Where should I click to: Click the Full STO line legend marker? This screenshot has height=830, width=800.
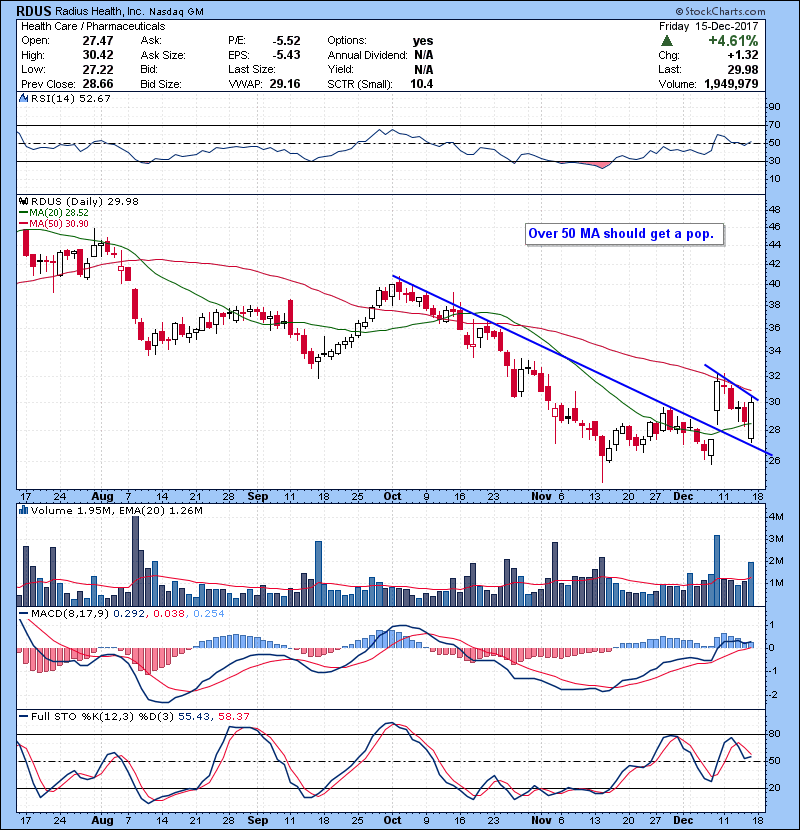[x=23, y=716]
